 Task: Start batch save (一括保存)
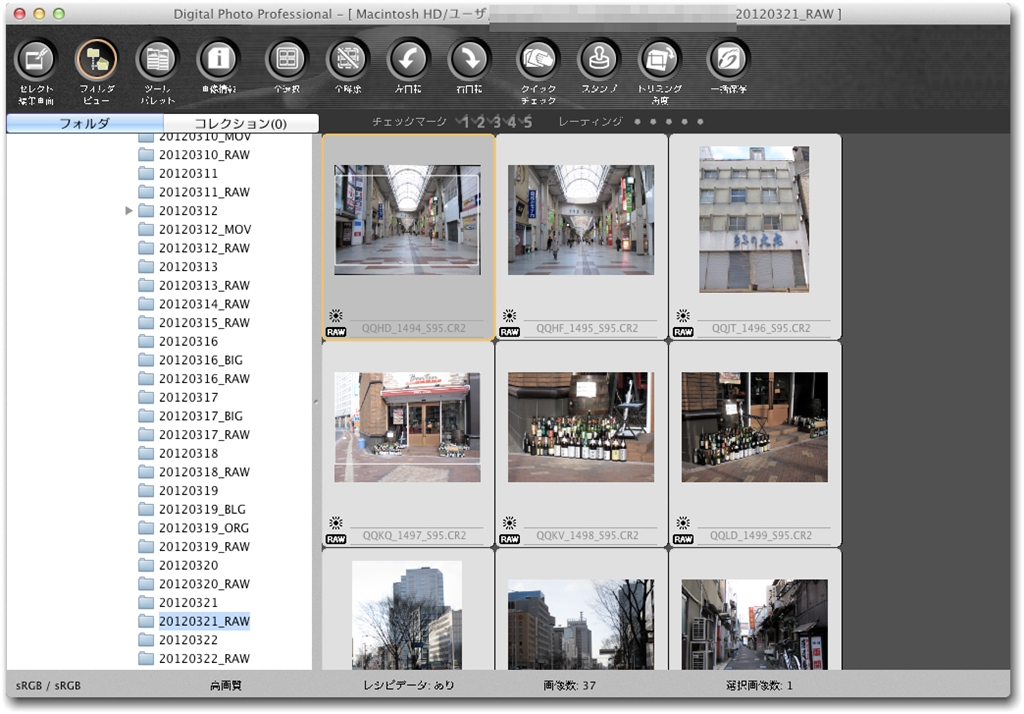point(728,61)
